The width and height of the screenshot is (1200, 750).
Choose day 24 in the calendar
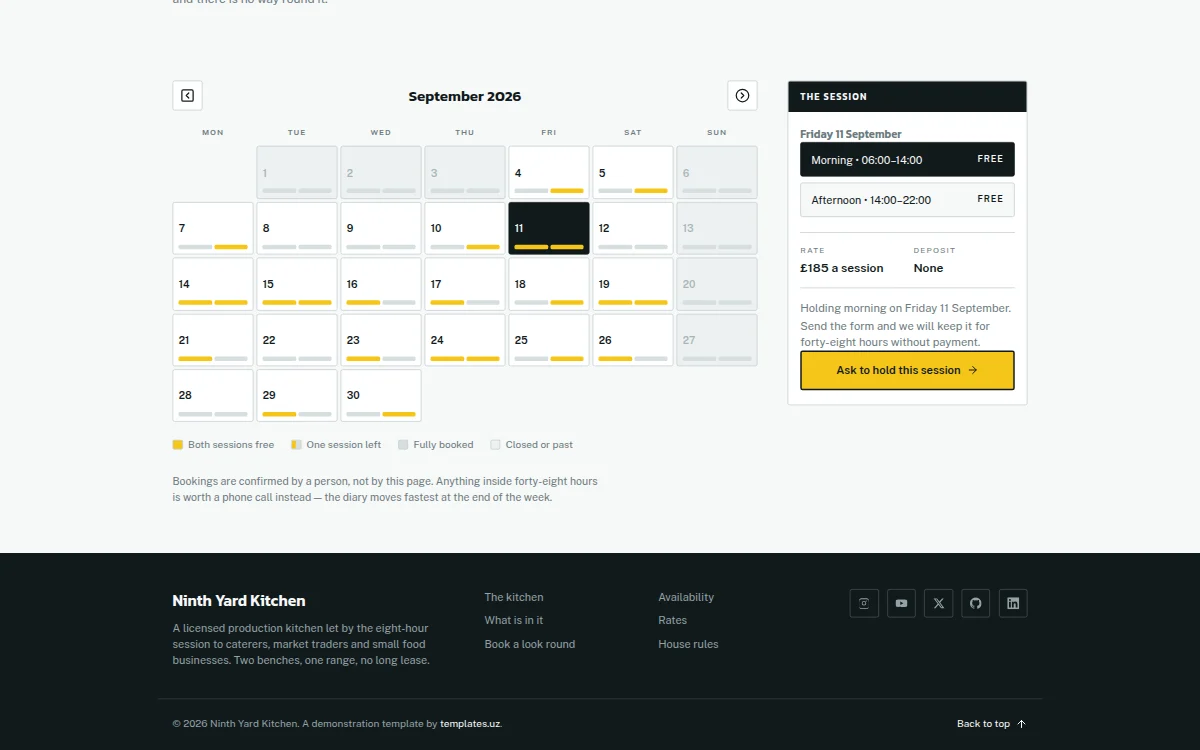point(465,340)
